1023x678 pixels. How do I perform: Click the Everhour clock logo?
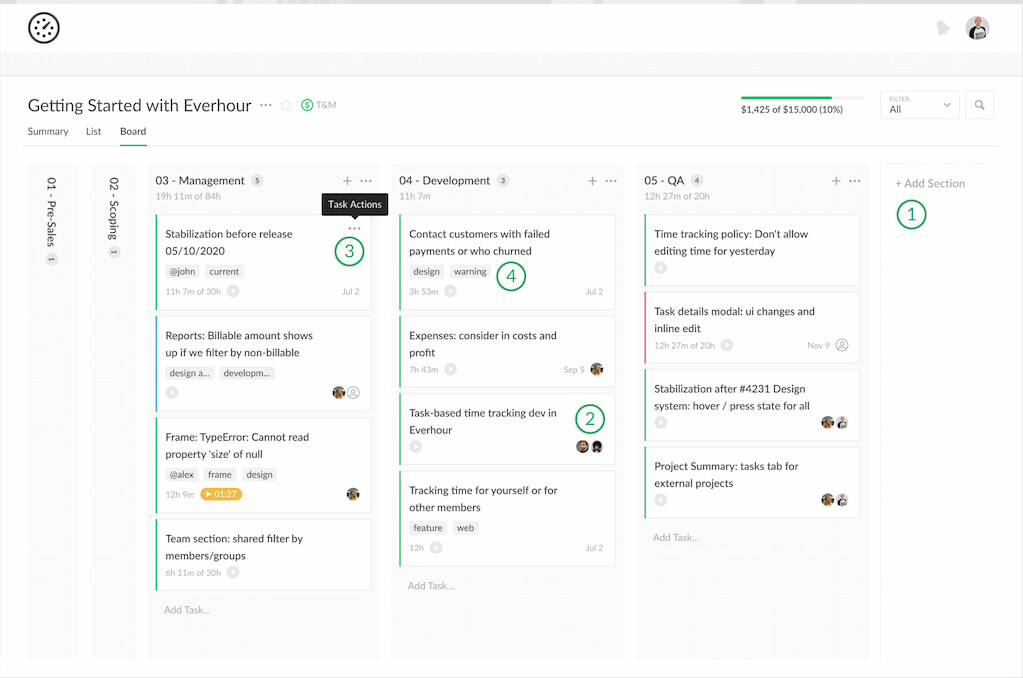43,28
